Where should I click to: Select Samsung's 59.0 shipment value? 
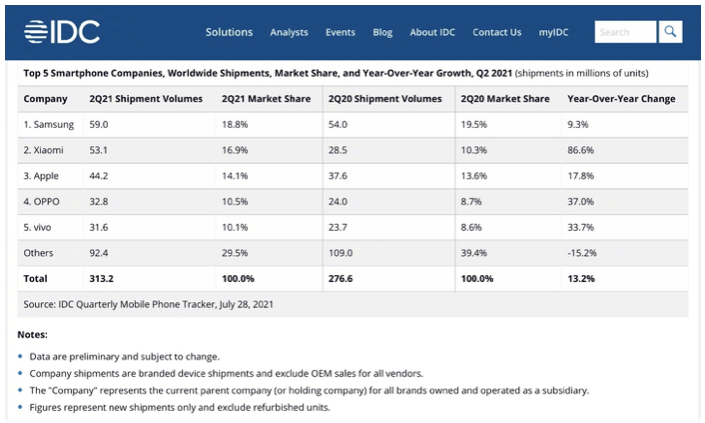pos(98,125)
